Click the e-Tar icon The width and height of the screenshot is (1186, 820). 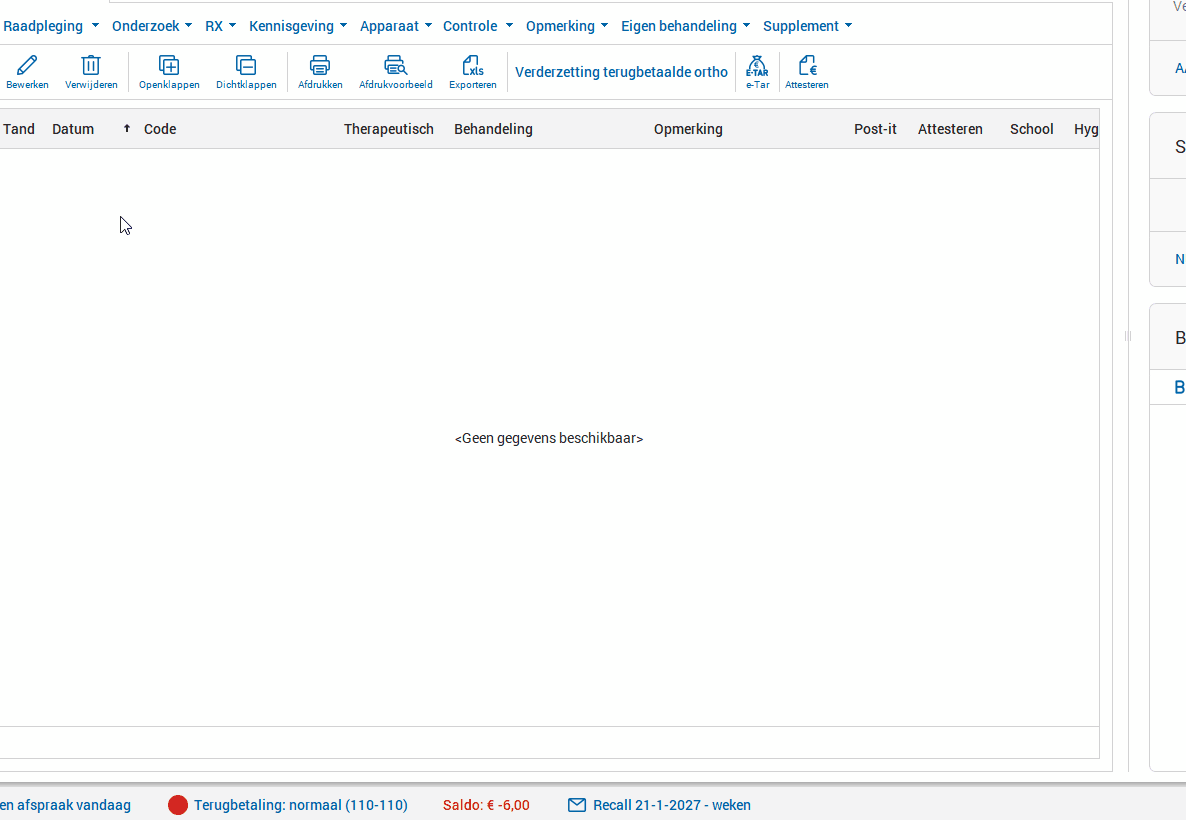pyautogui.click(x=757, y=65)
